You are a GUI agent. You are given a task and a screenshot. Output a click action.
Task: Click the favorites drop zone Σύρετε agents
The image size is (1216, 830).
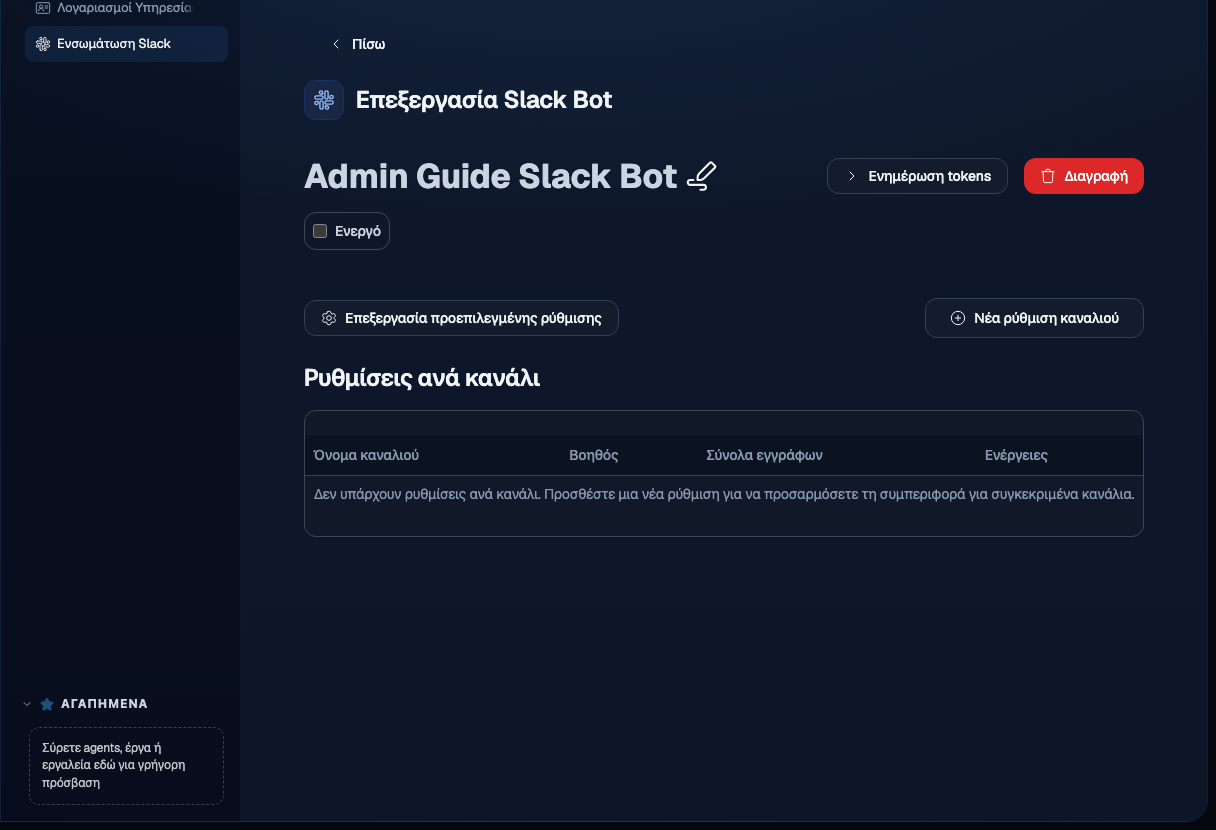pos(126,766)
